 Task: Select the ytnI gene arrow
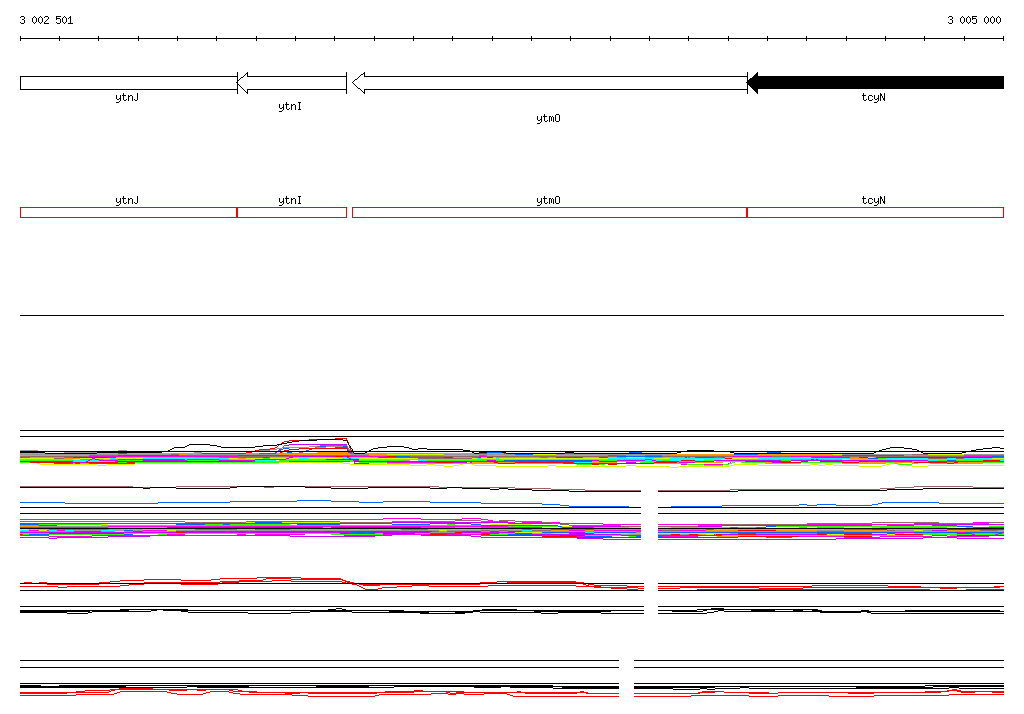(292, 83)
